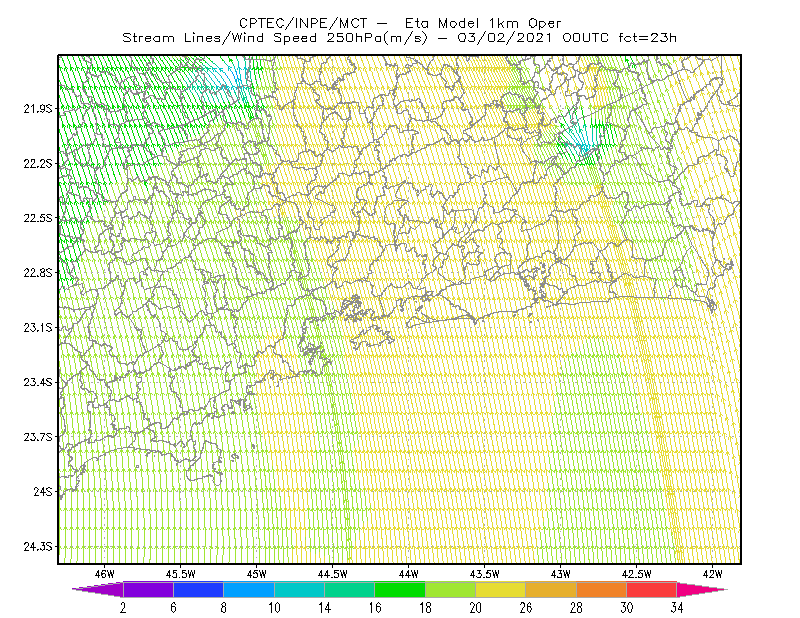Image resolution: width=800 pixels, height=618 pixels.
Task: Click the legend value label 20
Action: [x=476, y=608]
